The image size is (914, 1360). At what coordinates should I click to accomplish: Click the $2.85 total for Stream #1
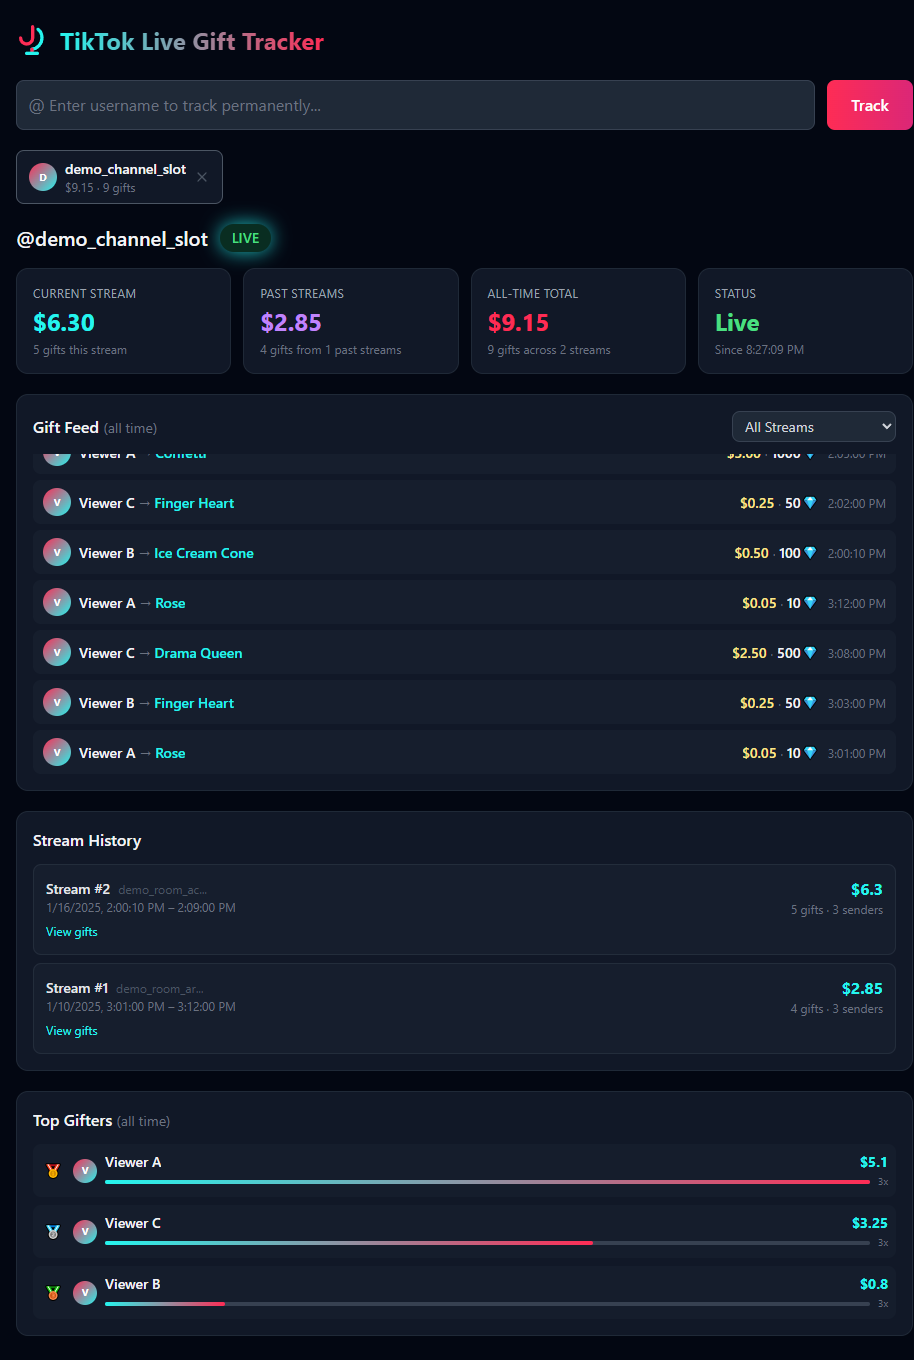(862, 988)
